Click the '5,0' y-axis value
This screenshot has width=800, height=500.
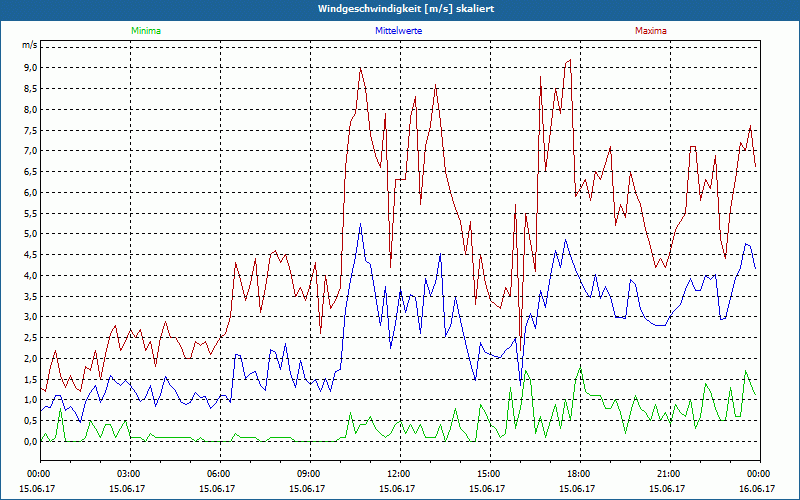(x=31, y=234)
